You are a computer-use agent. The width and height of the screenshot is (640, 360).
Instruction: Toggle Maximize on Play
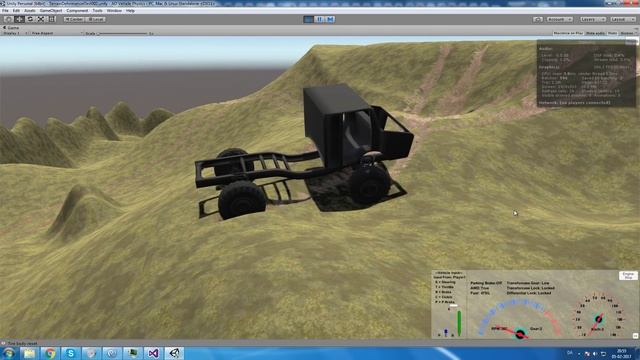pos(568,33)
